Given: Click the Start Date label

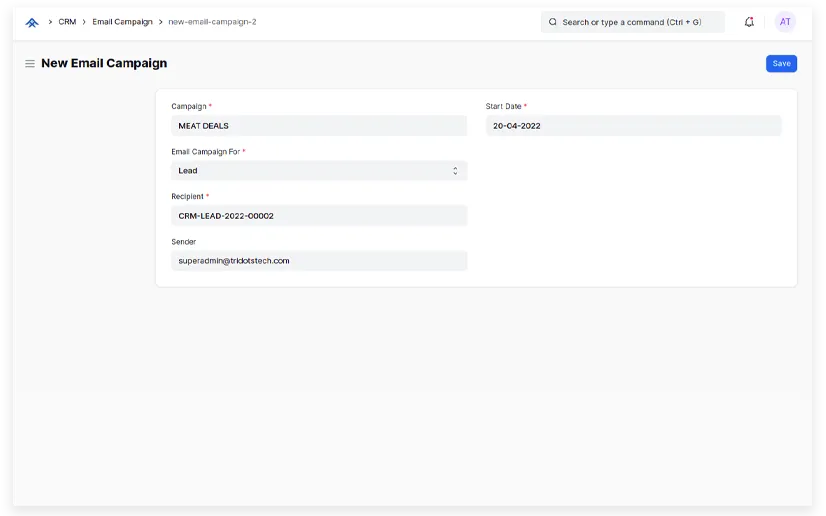Looking at the screenshot, I should coord(503,106).
